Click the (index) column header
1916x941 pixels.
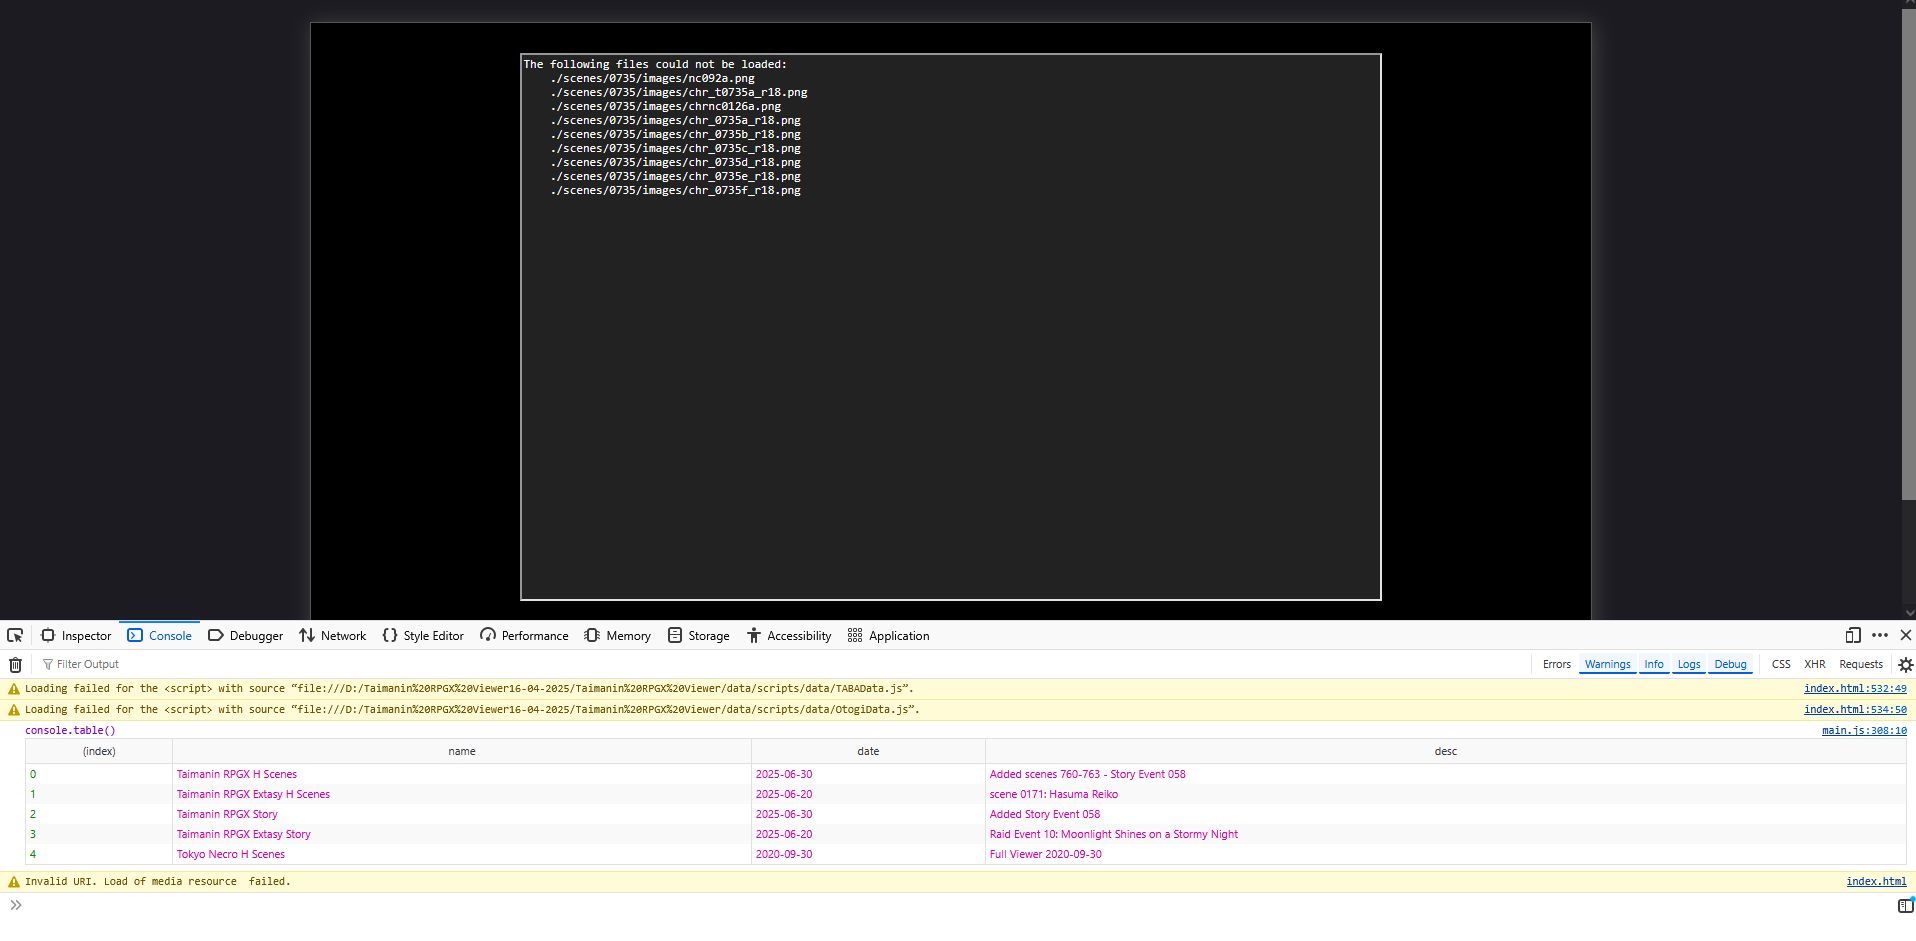click(99, 752)
